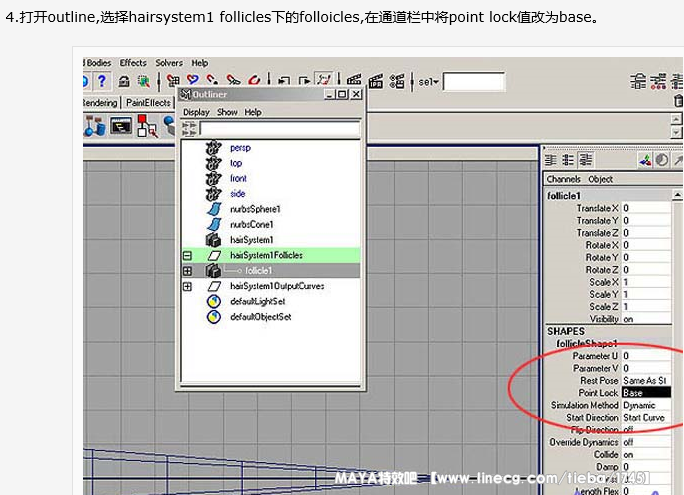Click the nurbsSphere1 surface icon
The width and height of the screenshot is (684, 495).
click(x=213, y=209)
